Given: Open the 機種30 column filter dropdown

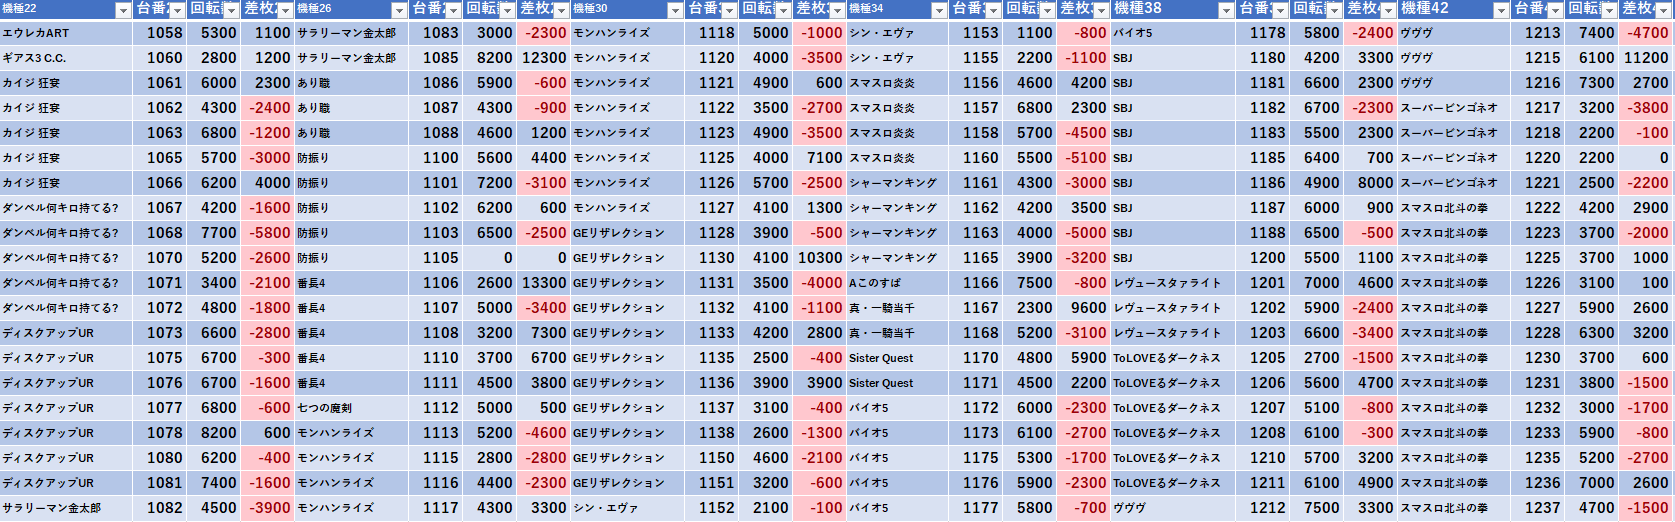Looking at the screenshot, I should (x=675, y=10).
